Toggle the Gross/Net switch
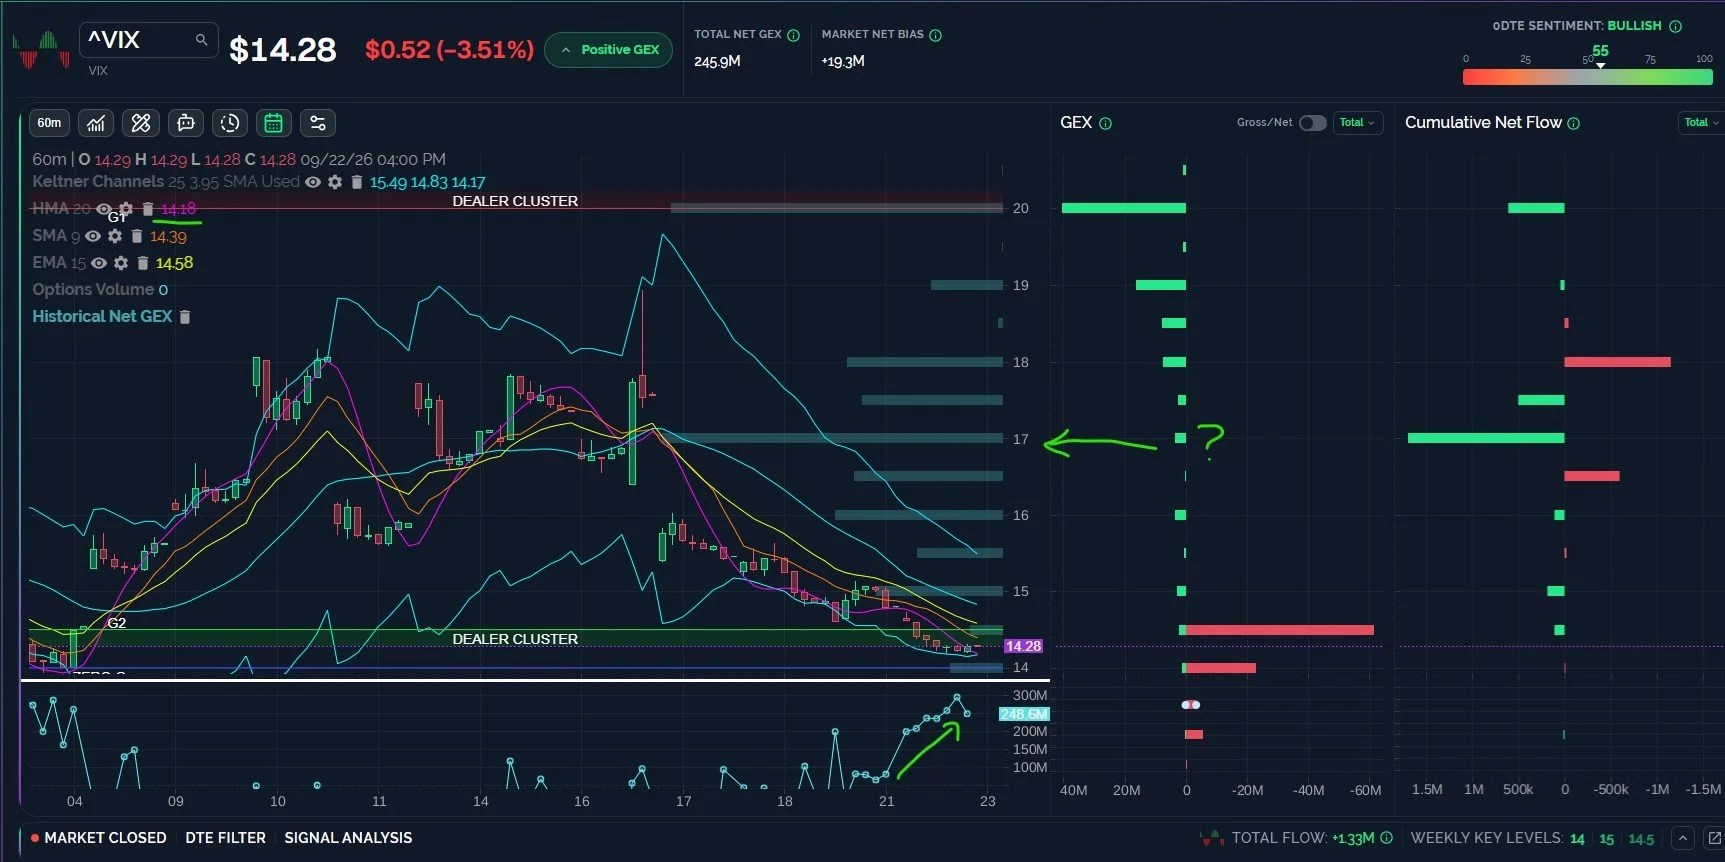 [x=1313, y=123]
